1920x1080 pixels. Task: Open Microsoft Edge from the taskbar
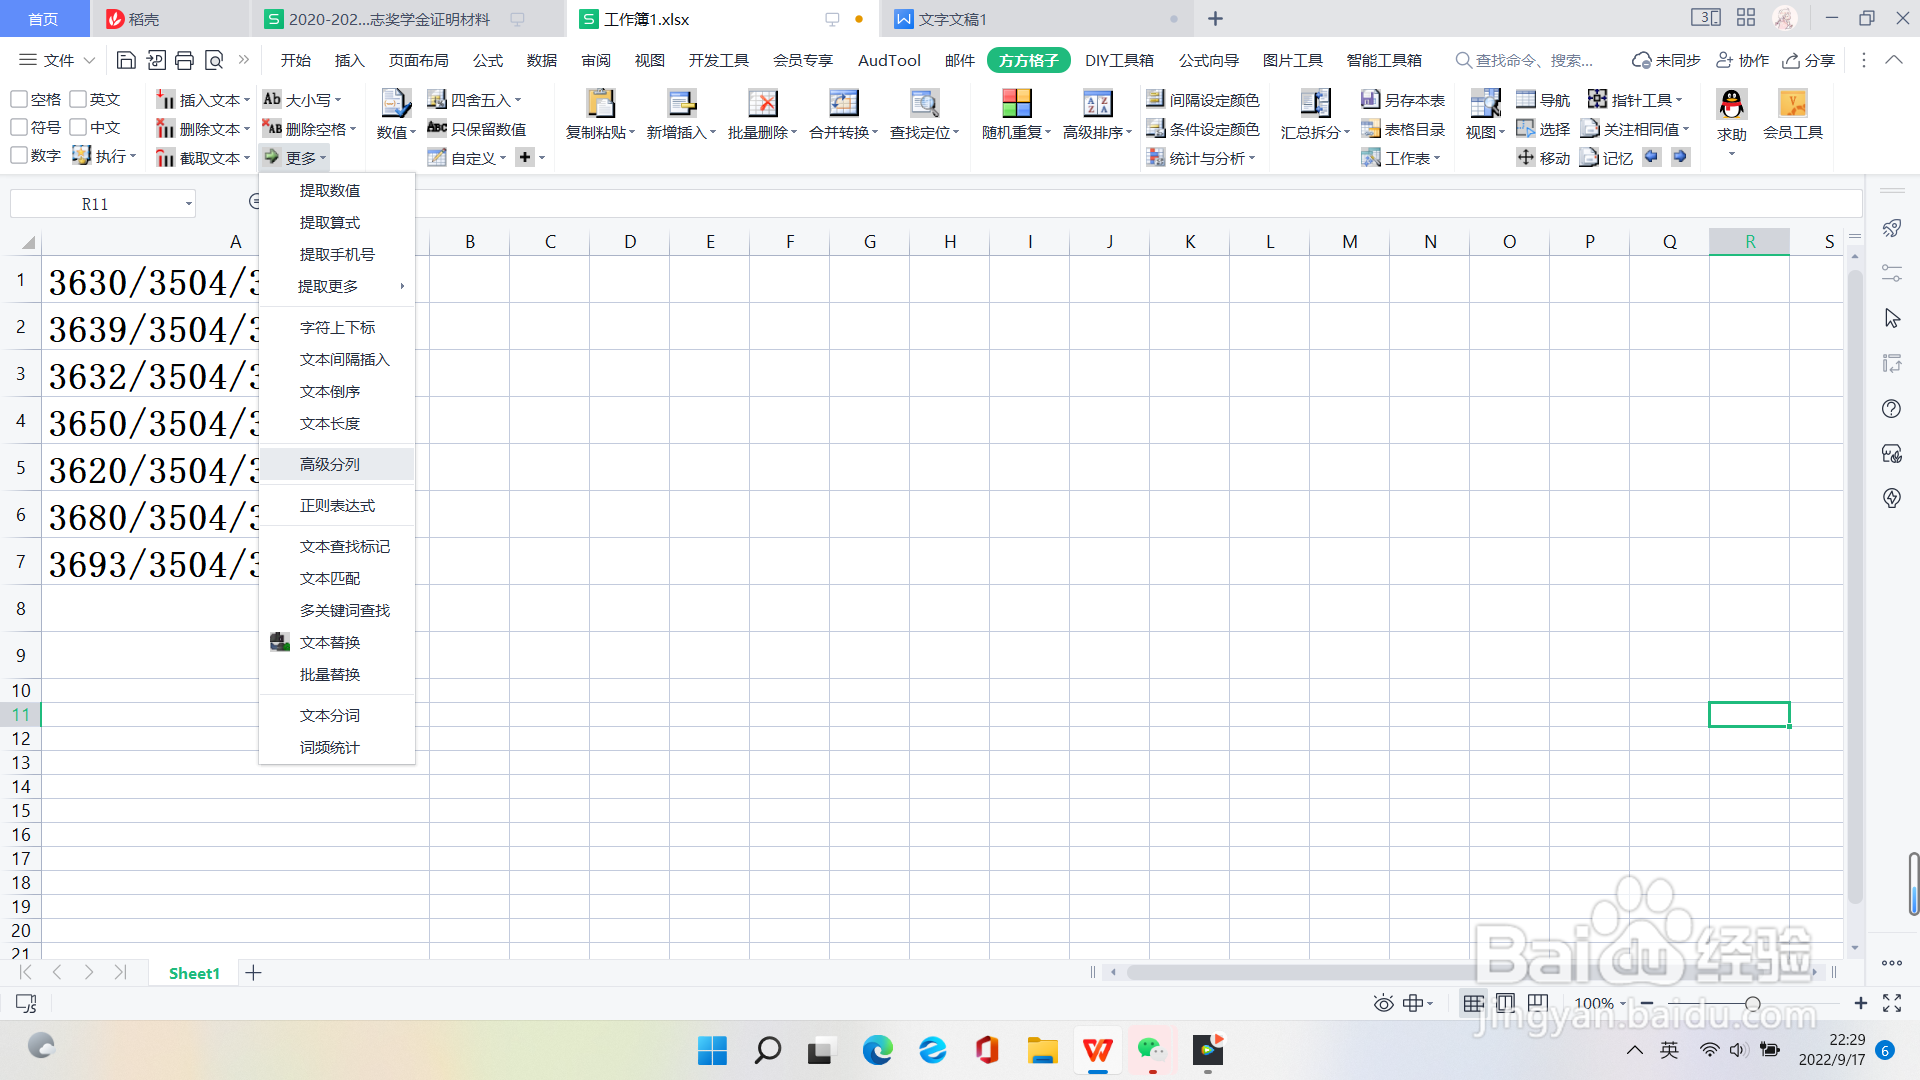[878, 1050]
